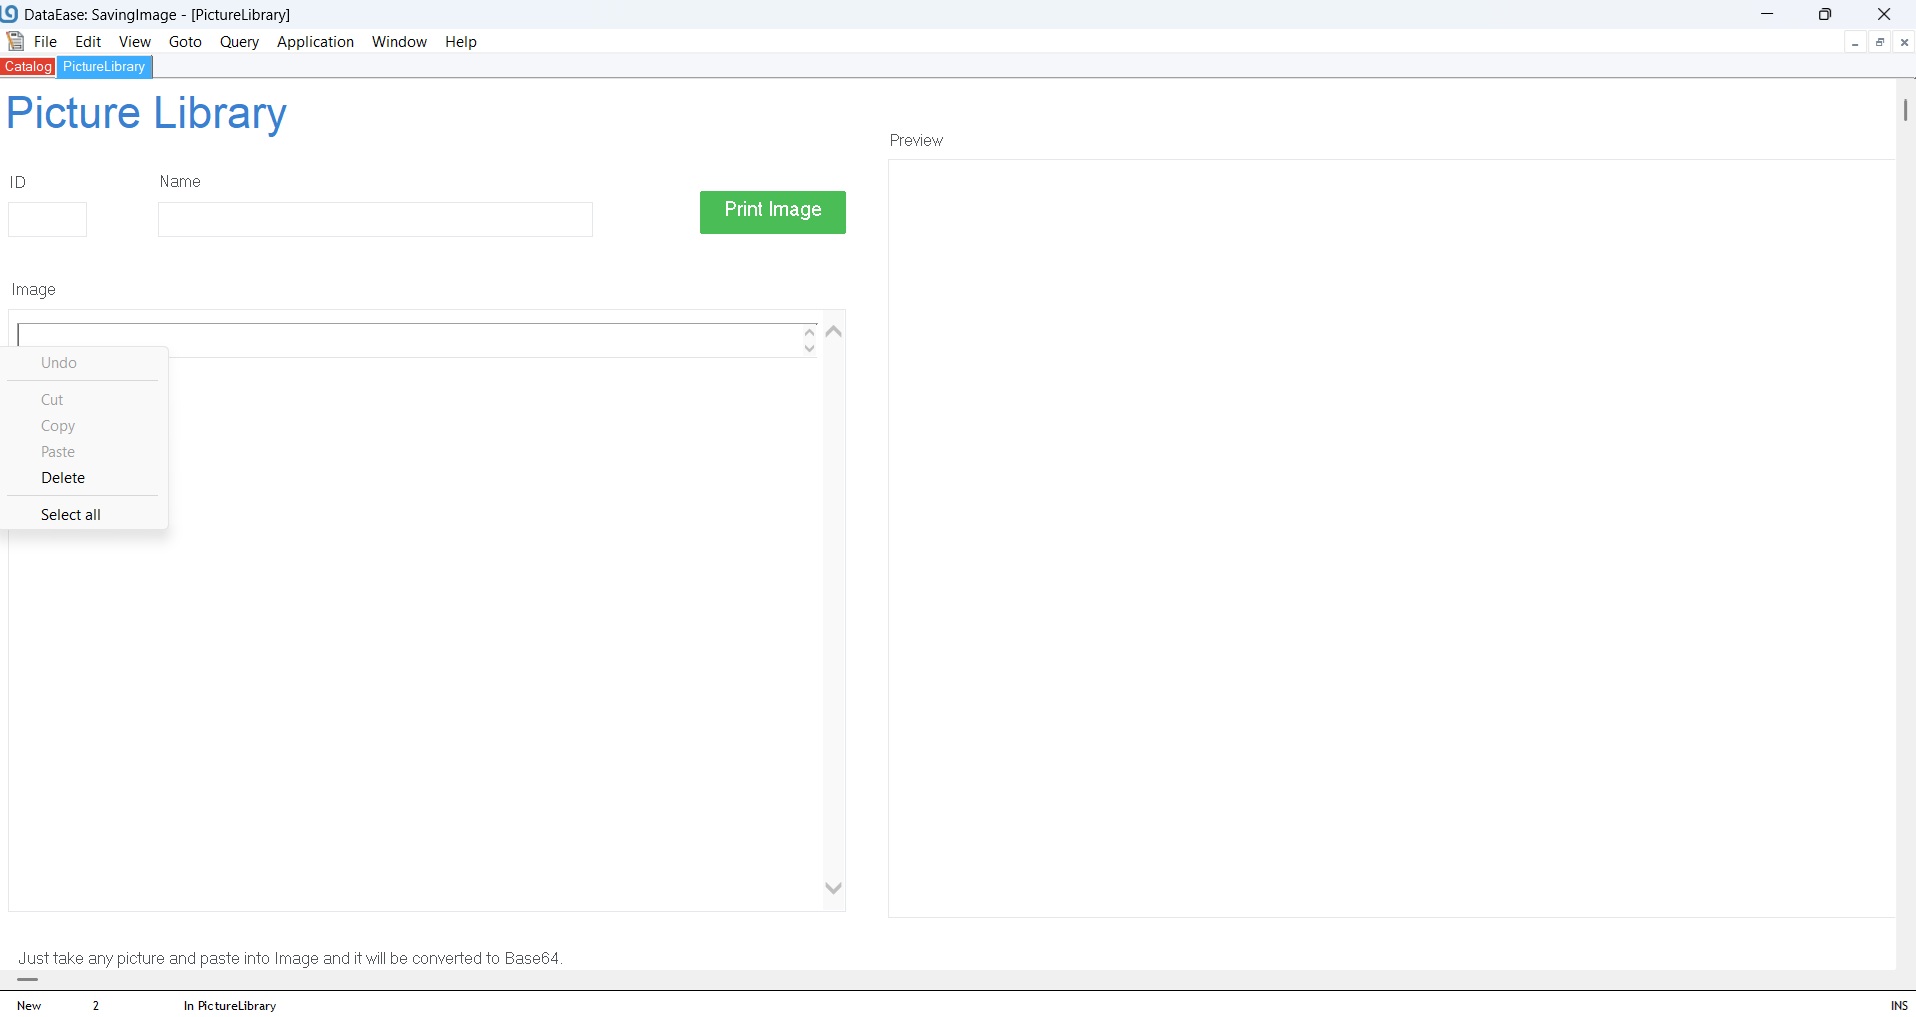Open the File menu

45,42
